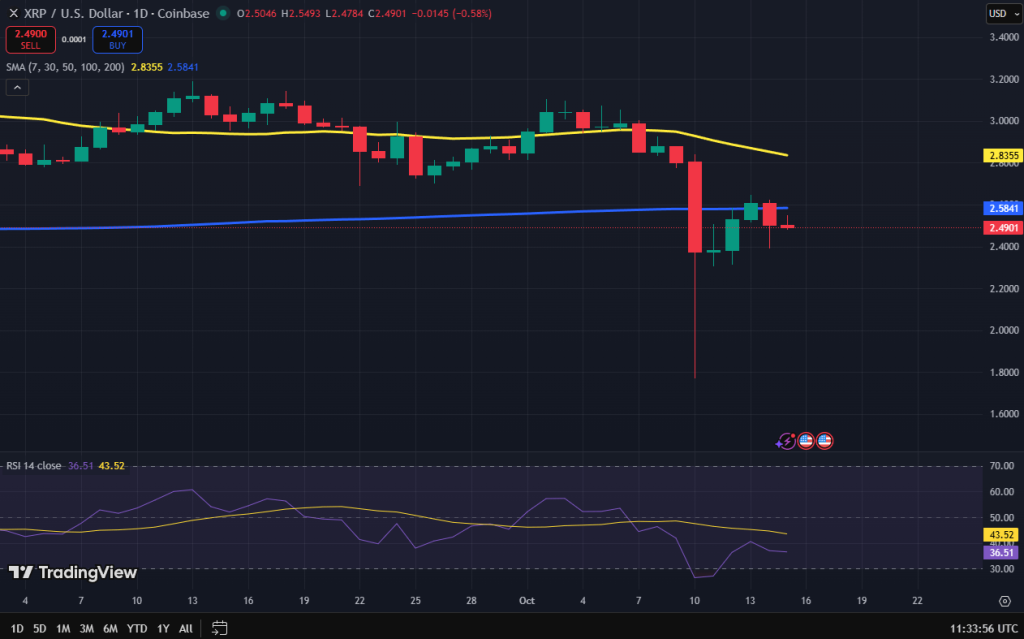
Task: Switch to the 1M time range
Action: pyautogui.click(x=63, y=629)
